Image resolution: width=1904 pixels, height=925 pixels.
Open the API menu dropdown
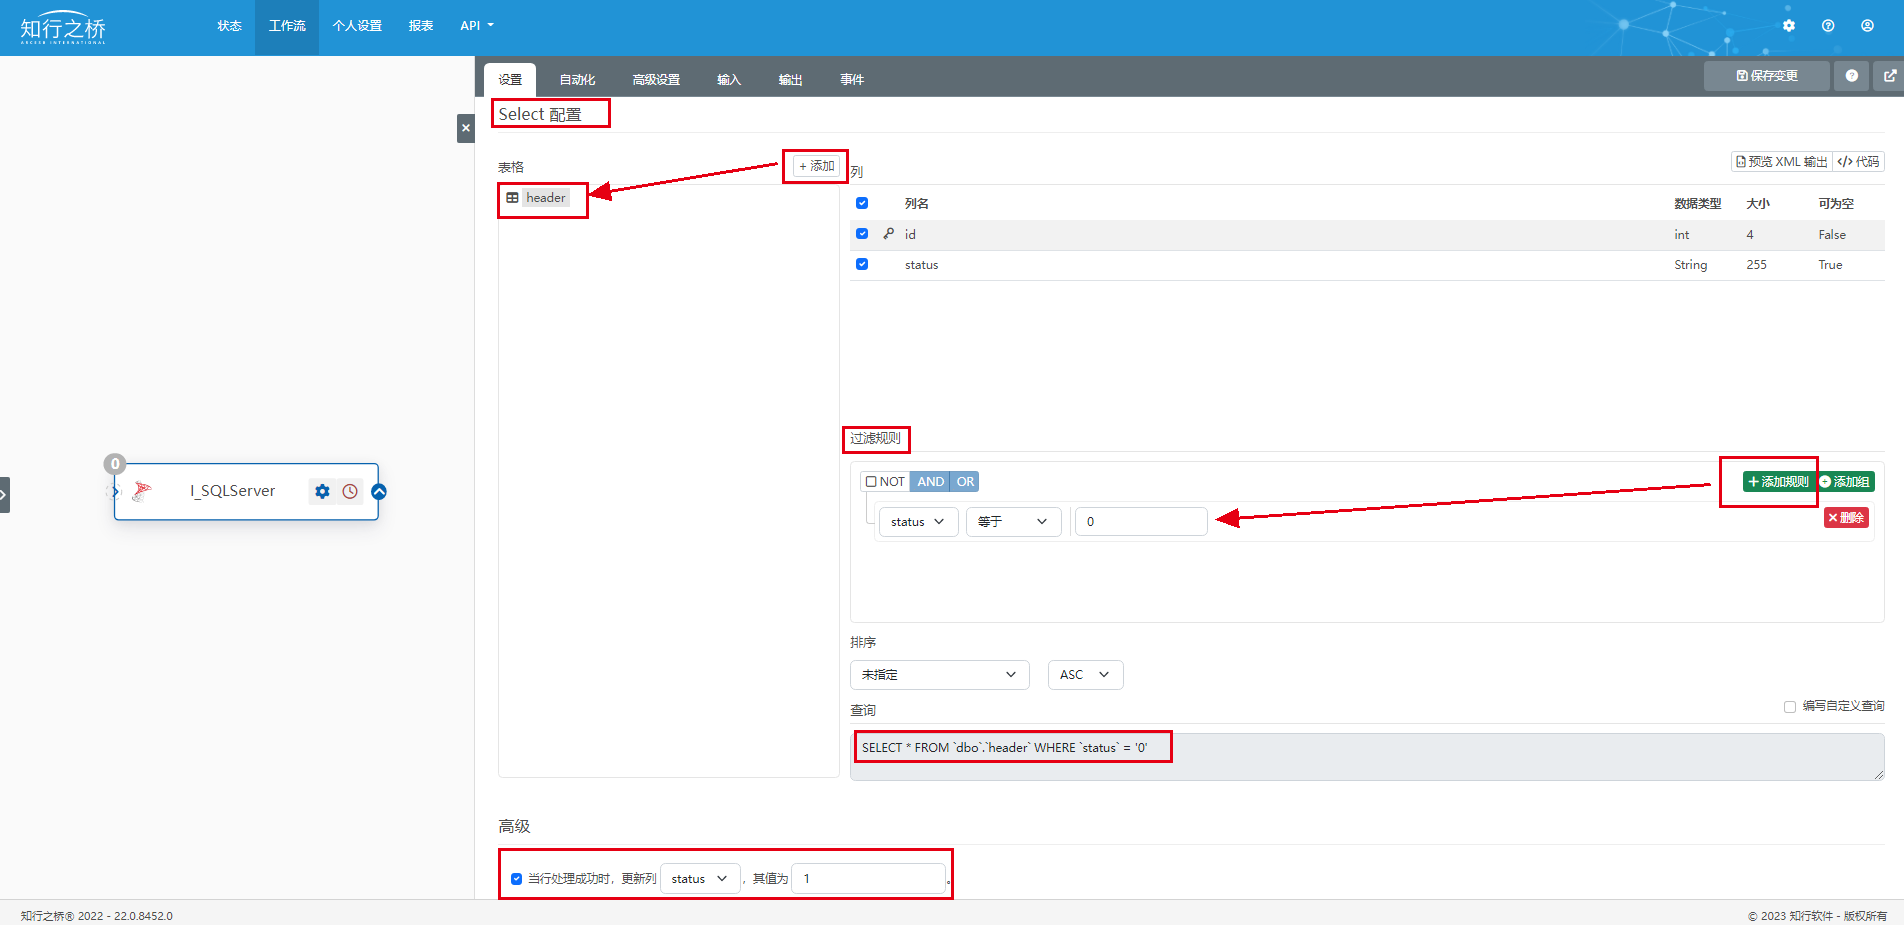[x=477, y=26]
